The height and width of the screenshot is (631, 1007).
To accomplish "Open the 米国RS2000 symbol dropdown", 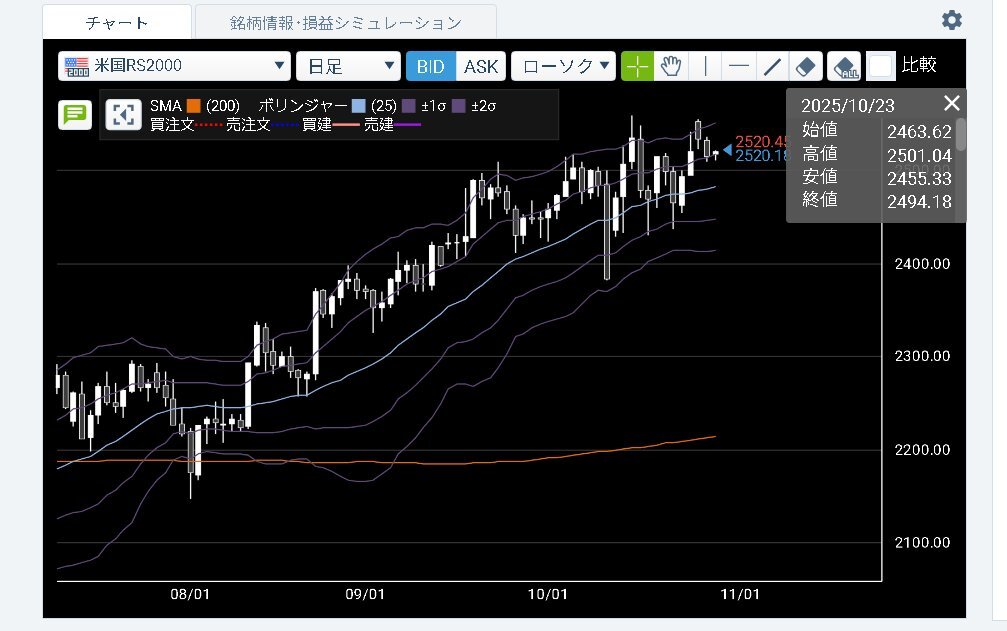I will 175,66.
